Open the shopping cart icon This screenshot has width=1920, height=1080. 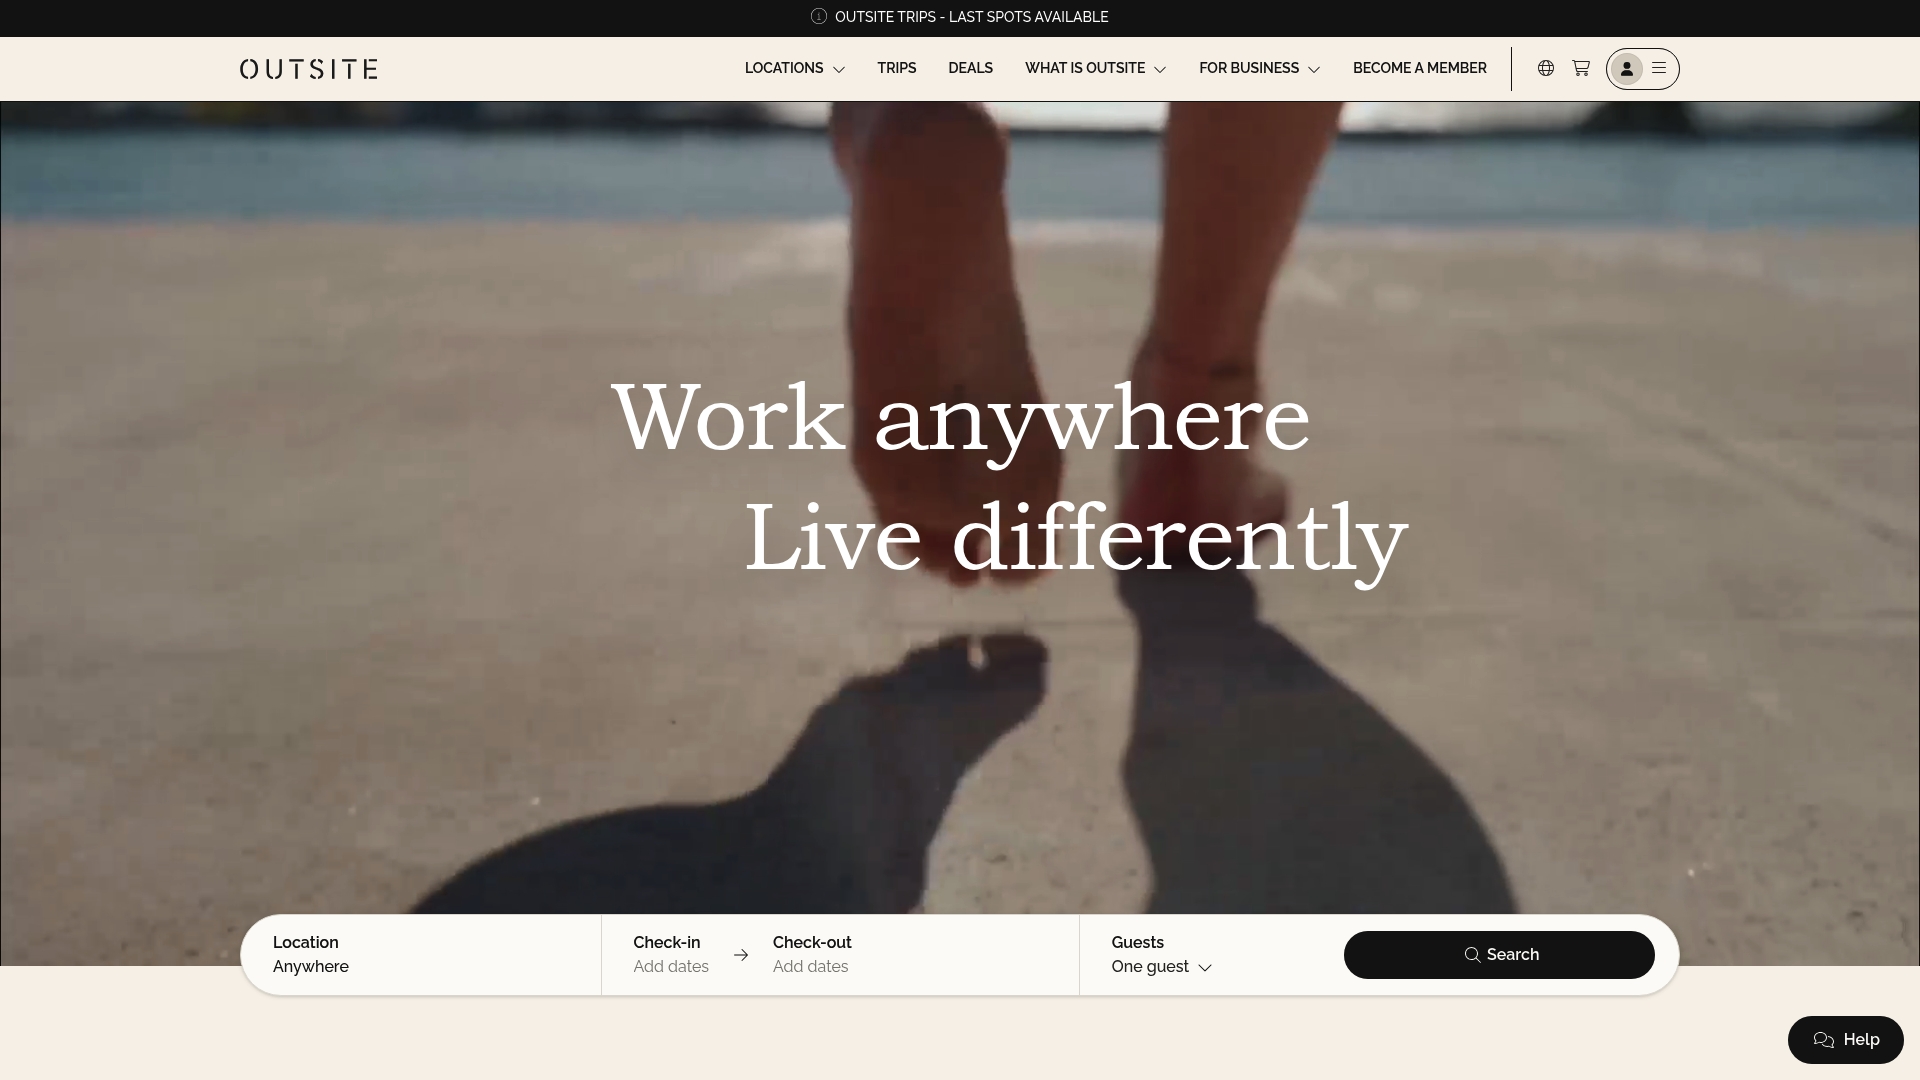click(1581, 68)
